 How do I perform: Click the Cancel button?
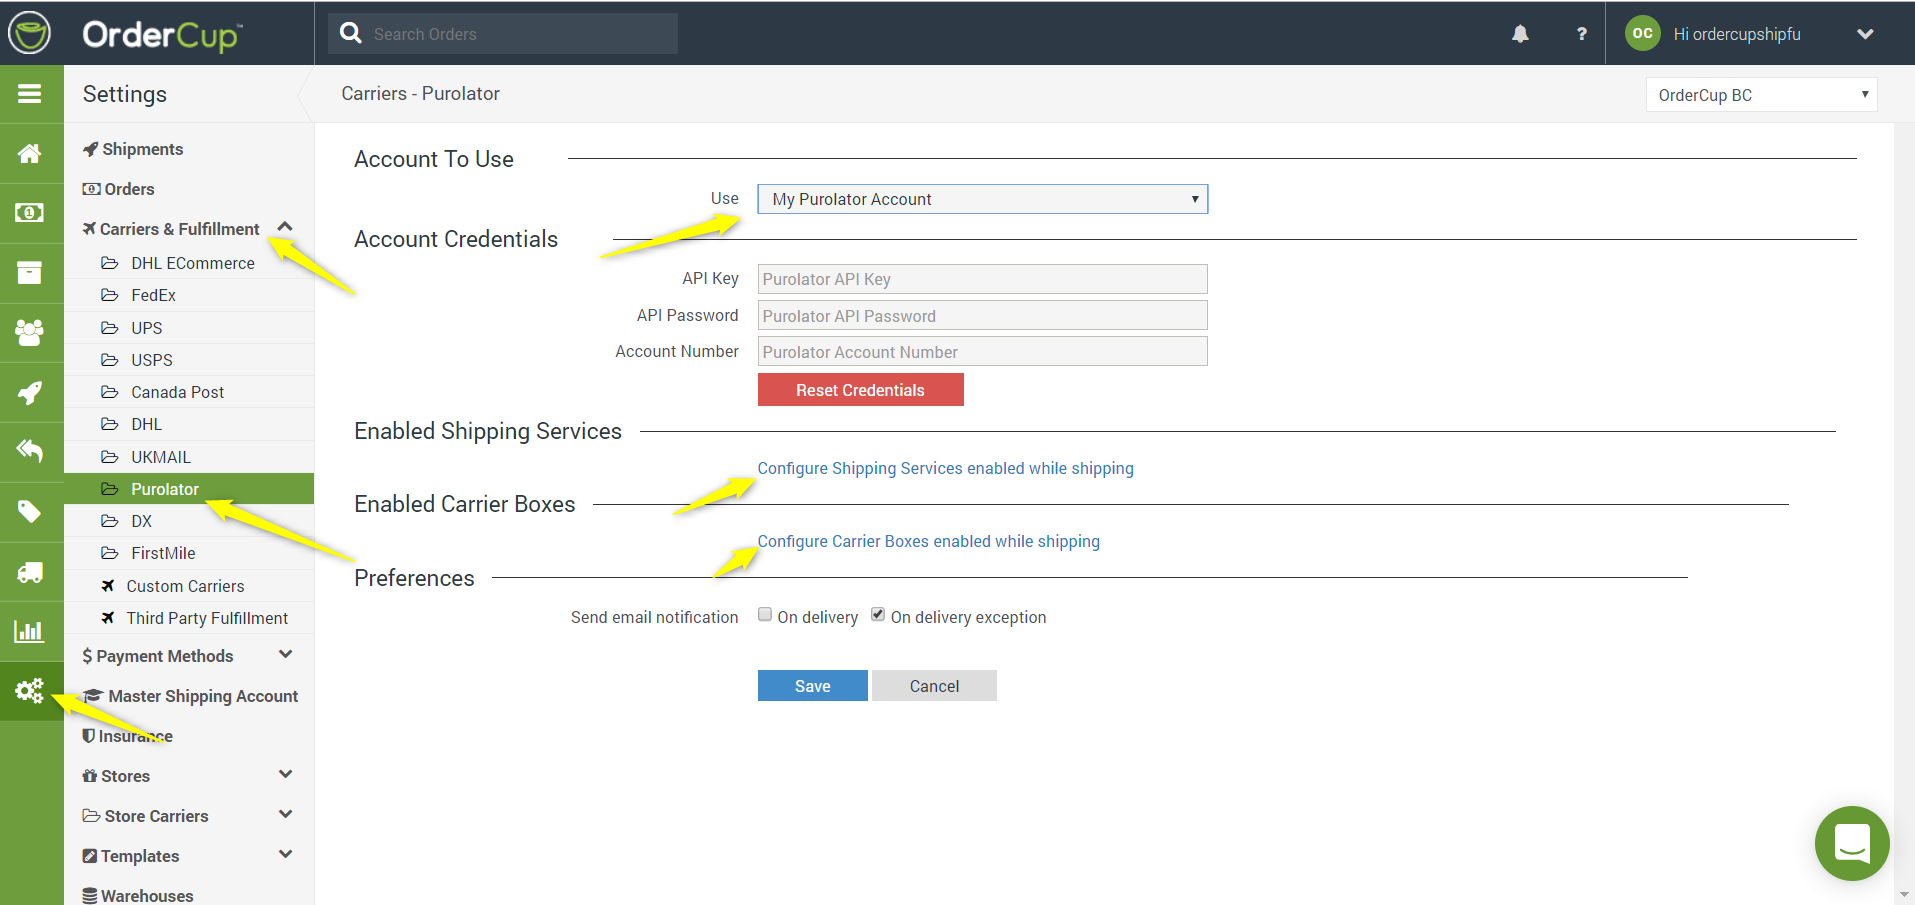[x=934, y=686]
